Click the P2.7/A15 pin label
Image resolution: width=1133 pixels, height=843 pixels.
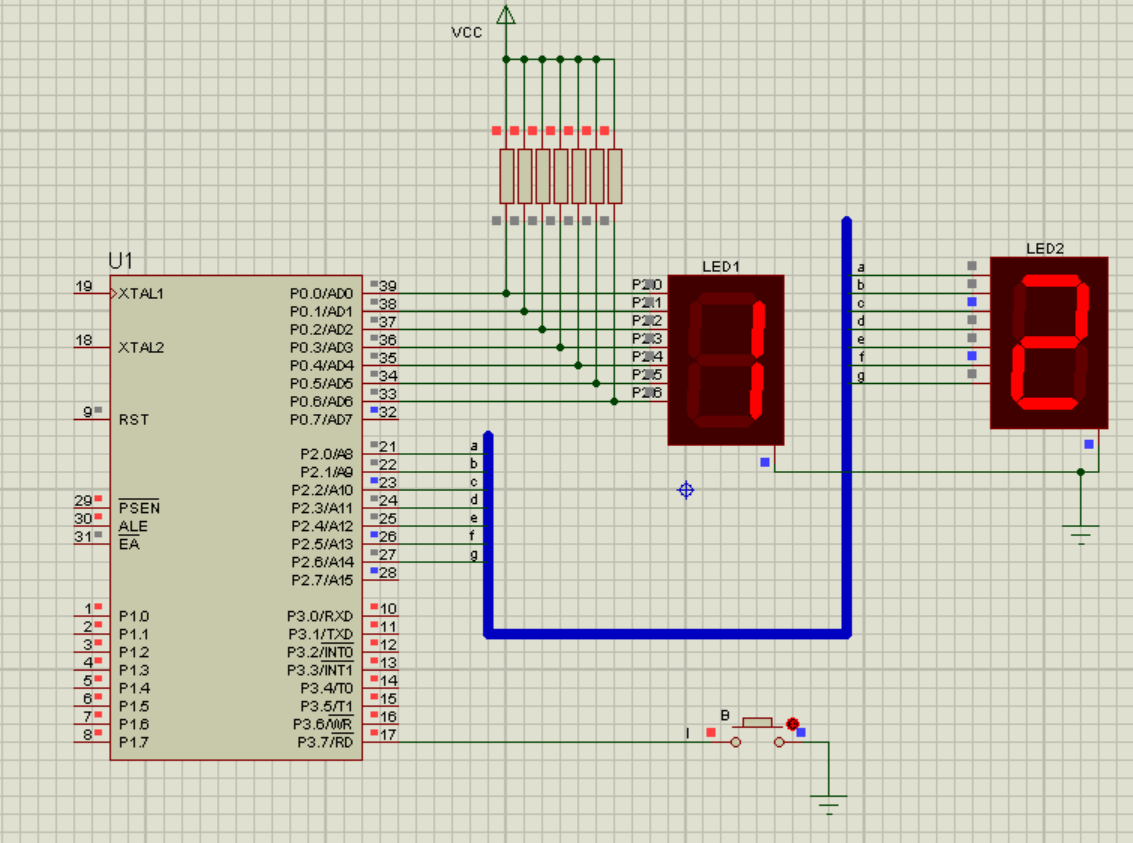click(x=322, y=580)
